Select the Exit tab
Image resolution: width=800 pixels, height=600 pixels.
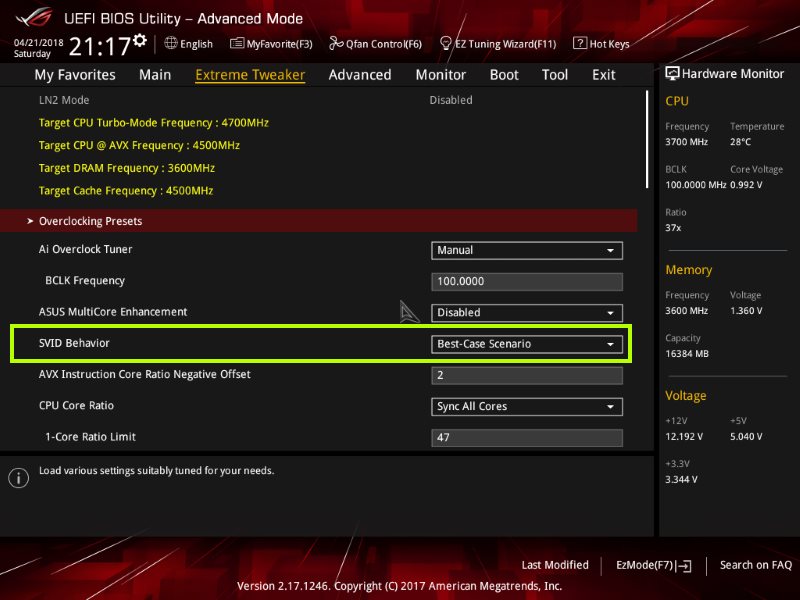(x=604, y=75)
